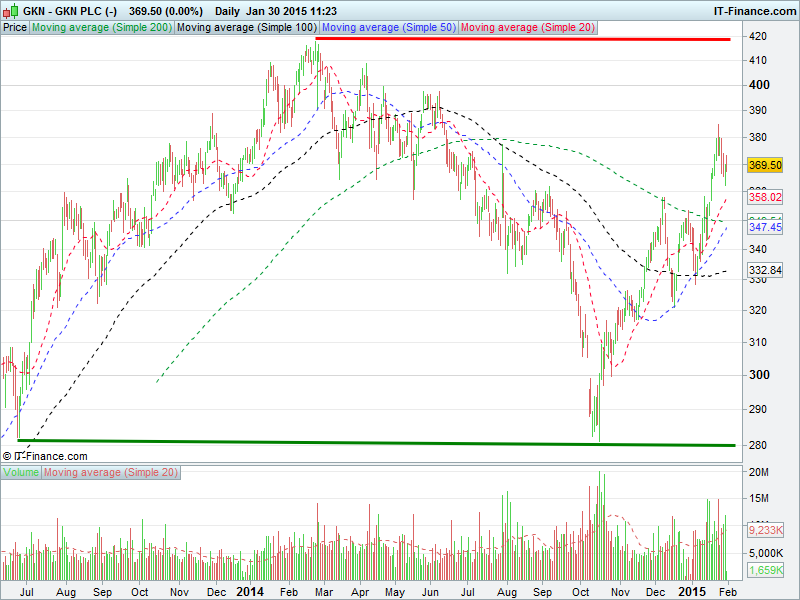Select the Moving average (Simple 100) legend

pos(246,28)
